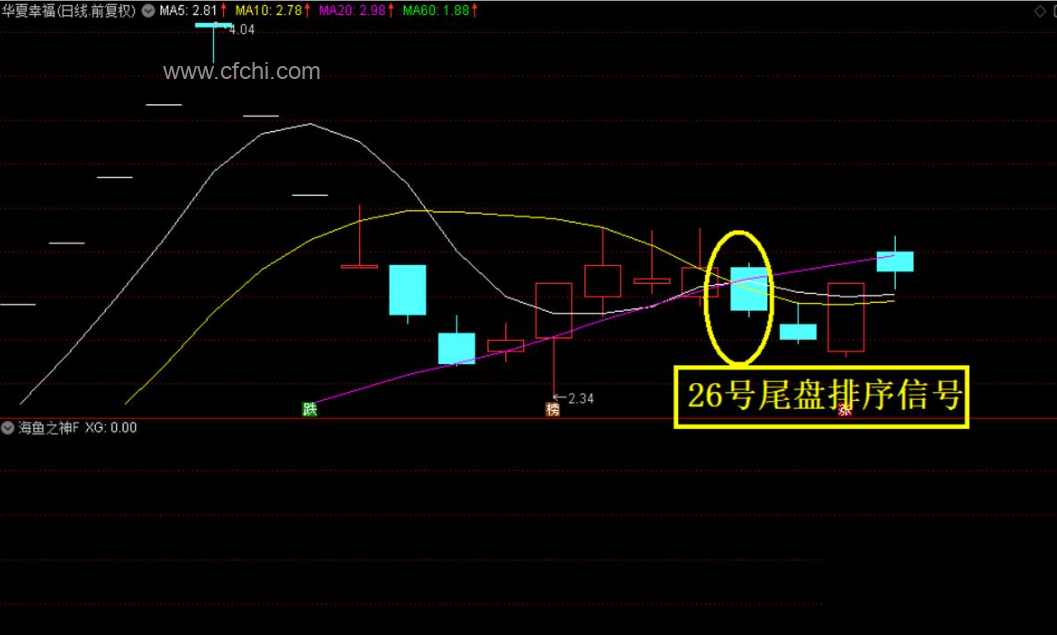Viewport: 1057px width, 635px height.
Task: Click the green 跌 marker icon
Action: coord(309,409)
